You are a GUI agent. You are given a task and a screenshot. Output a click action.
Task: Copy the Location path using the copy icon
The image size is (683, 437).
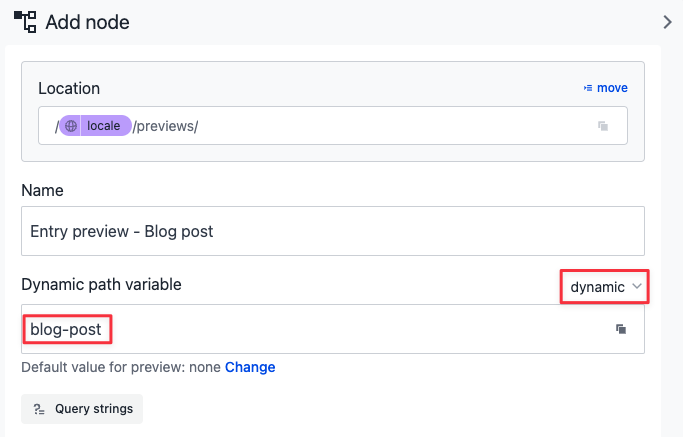(x=603, y=126)
